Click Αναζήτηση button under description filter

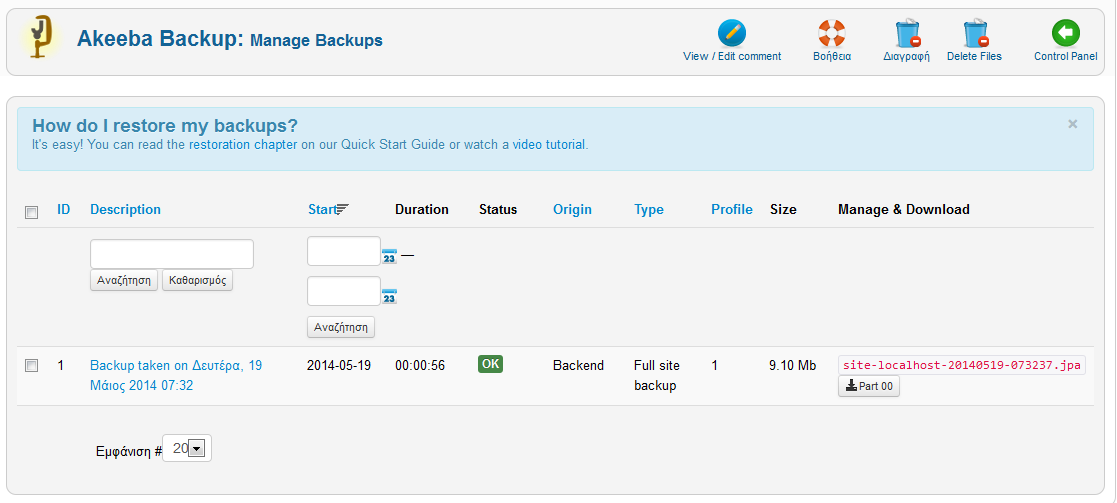point(124,280)
